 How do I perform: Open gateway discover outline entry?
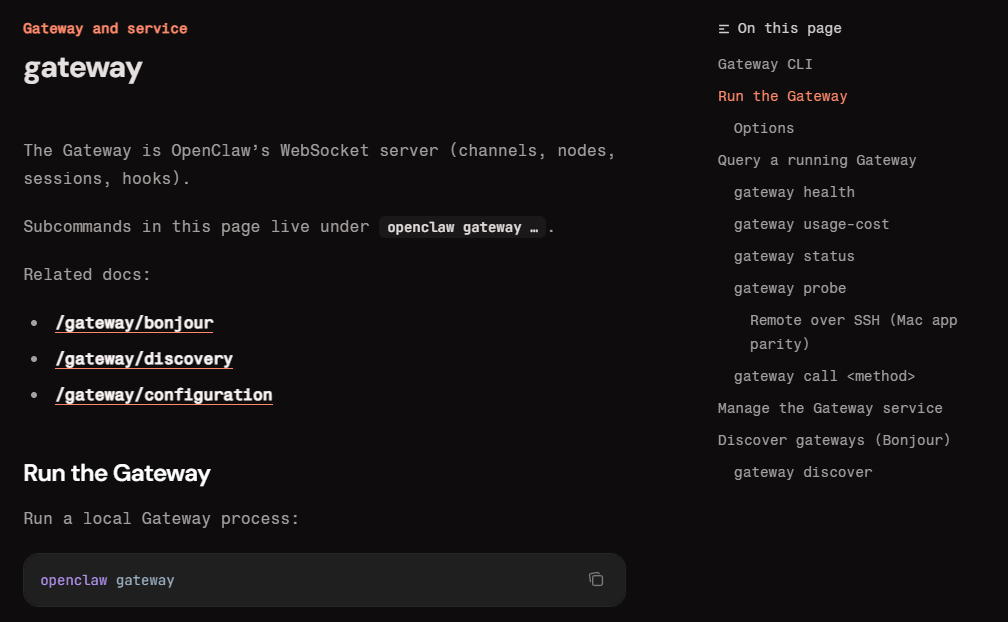click(803, 472)
